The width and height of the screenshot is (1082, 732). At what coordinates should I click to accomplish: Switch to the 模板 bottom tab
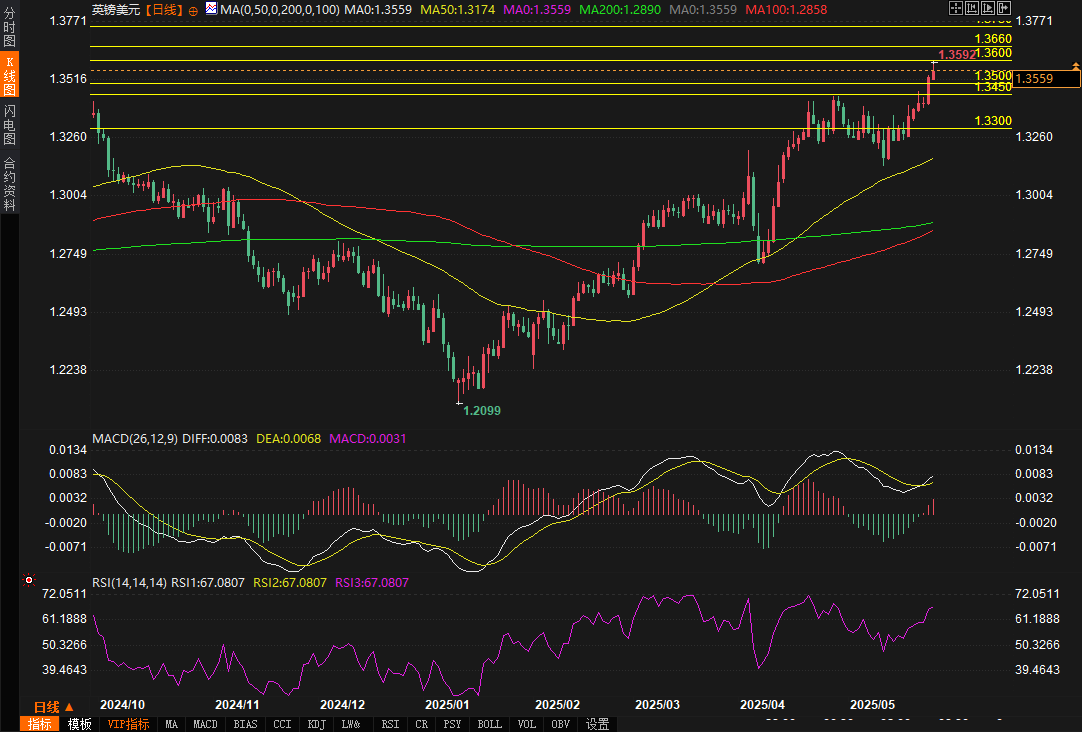click(x=79, y=724)
